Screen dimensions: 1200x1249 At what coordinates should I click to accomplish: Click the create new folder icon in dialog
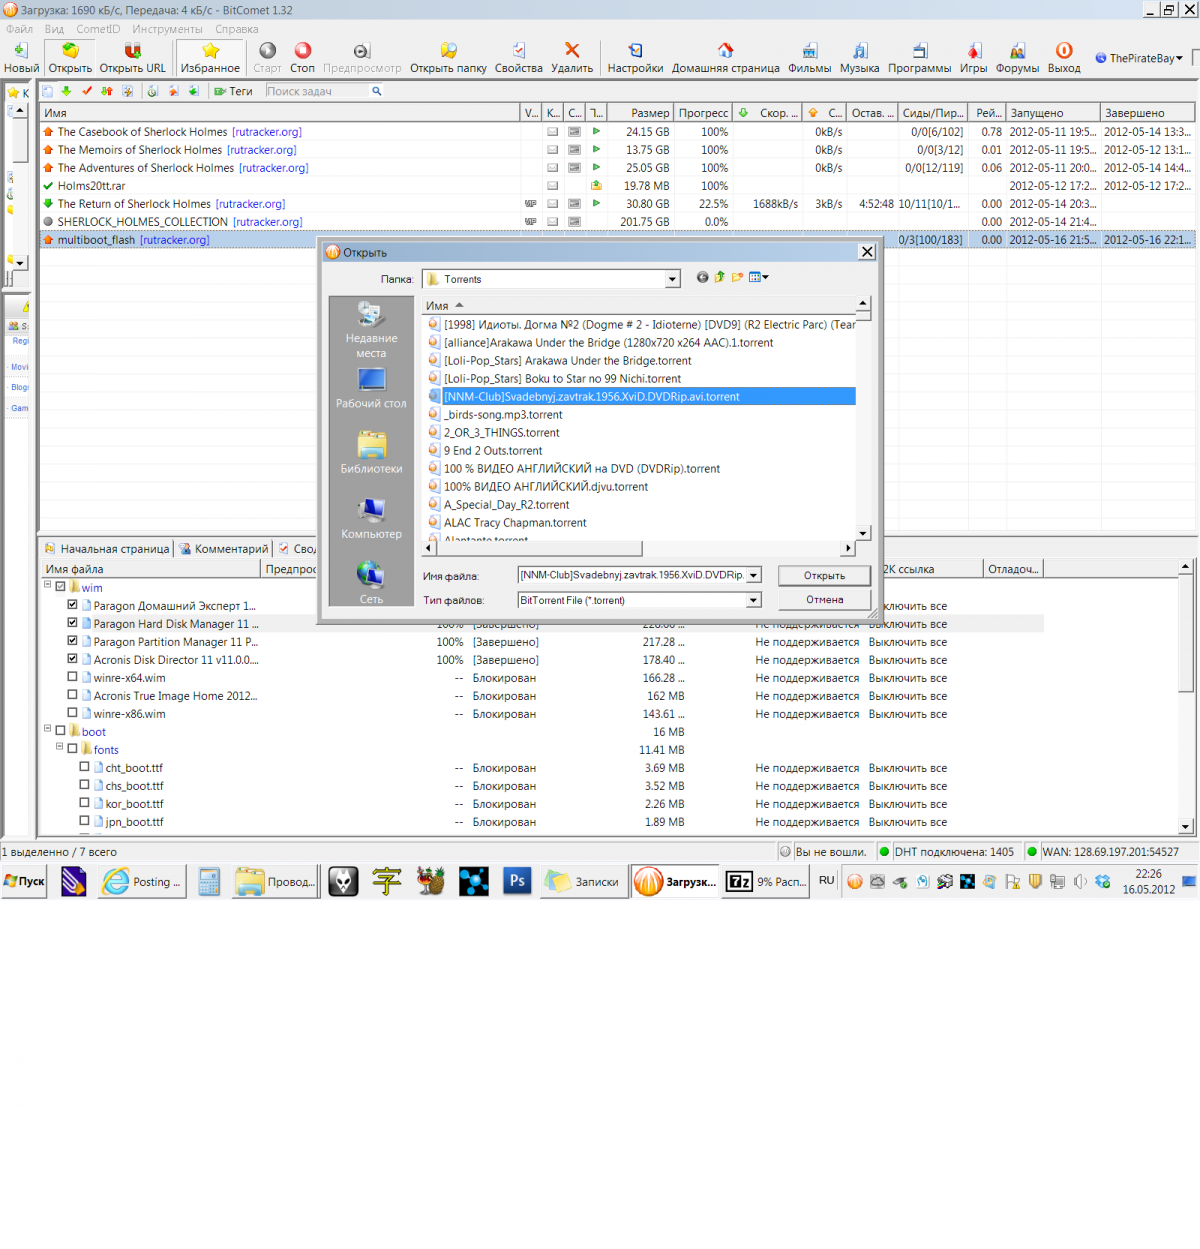point(737,278)
